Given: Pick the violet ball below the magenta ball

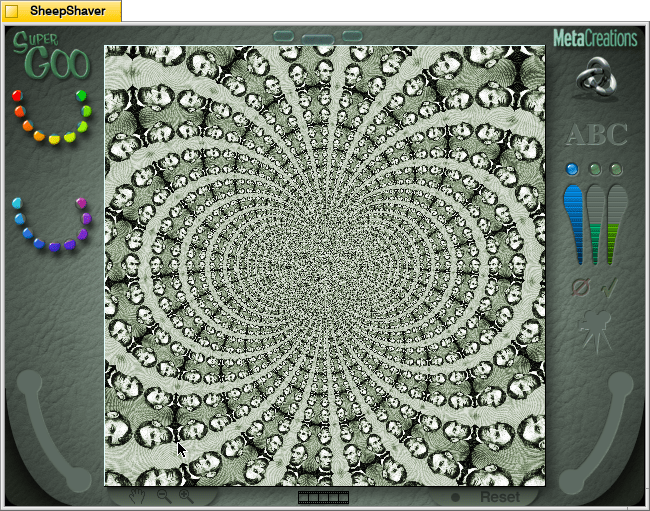Looking at the screenshot, I should click(86, 218).
